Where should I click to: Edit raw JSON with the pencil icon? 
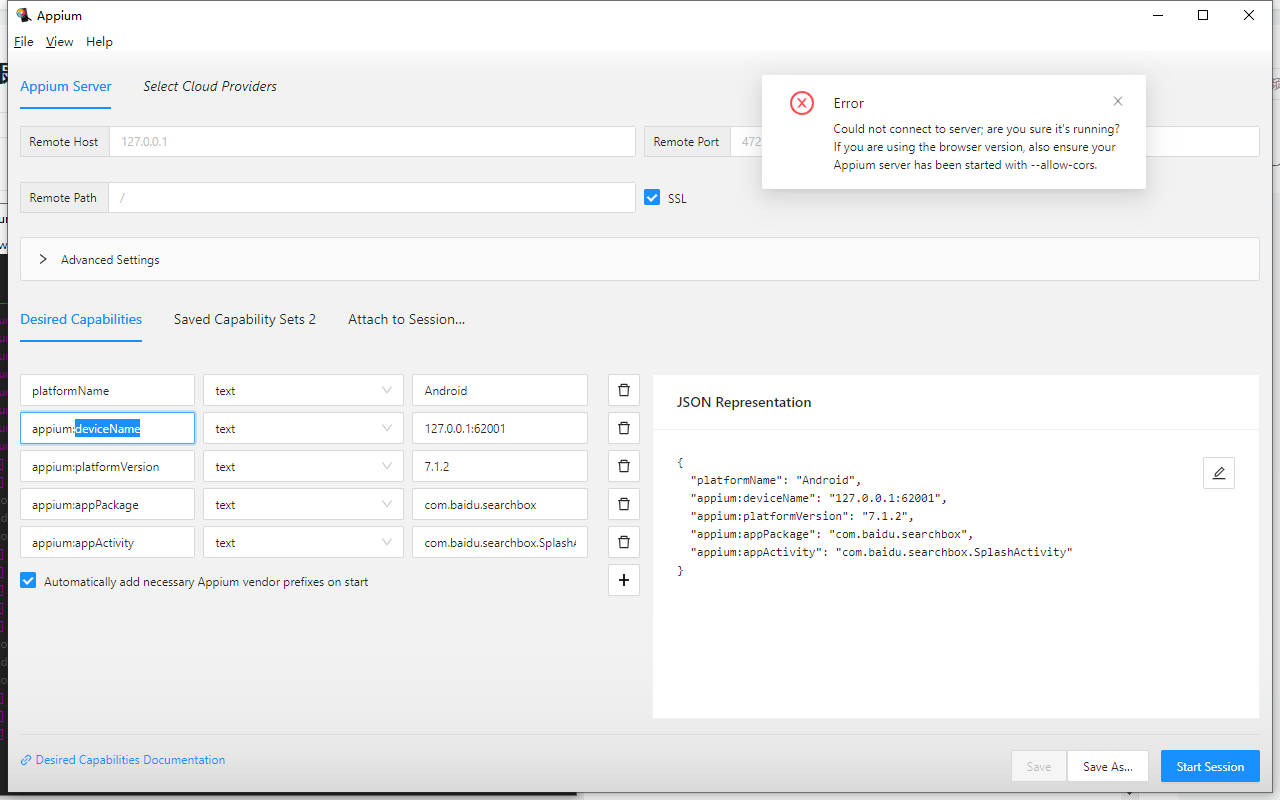[x=1218, y=473]
